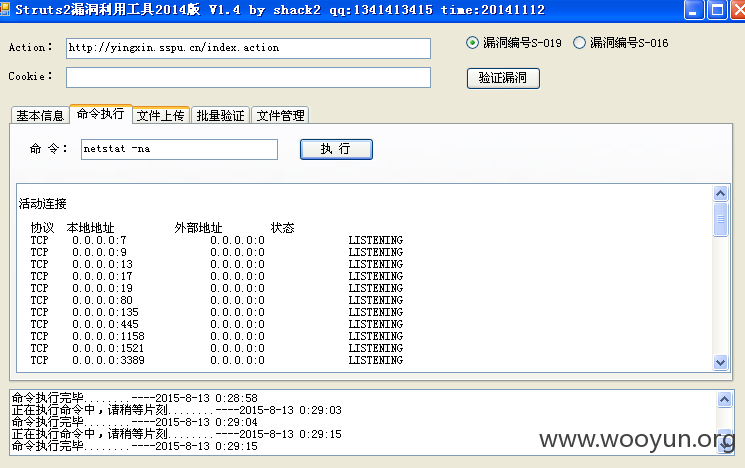Screen dimensions: 745x468
Task: Click the Cookie: field label
Action: [30, 76]
